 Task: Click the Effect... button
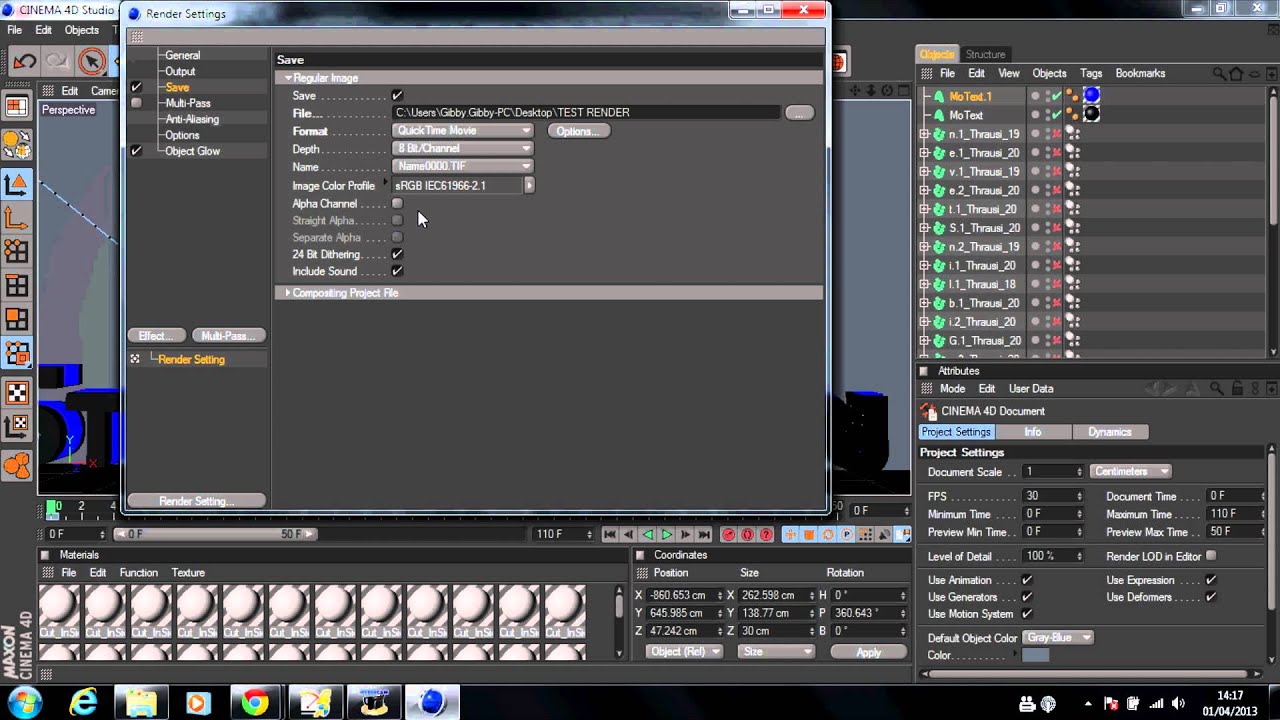click(157, 336)
